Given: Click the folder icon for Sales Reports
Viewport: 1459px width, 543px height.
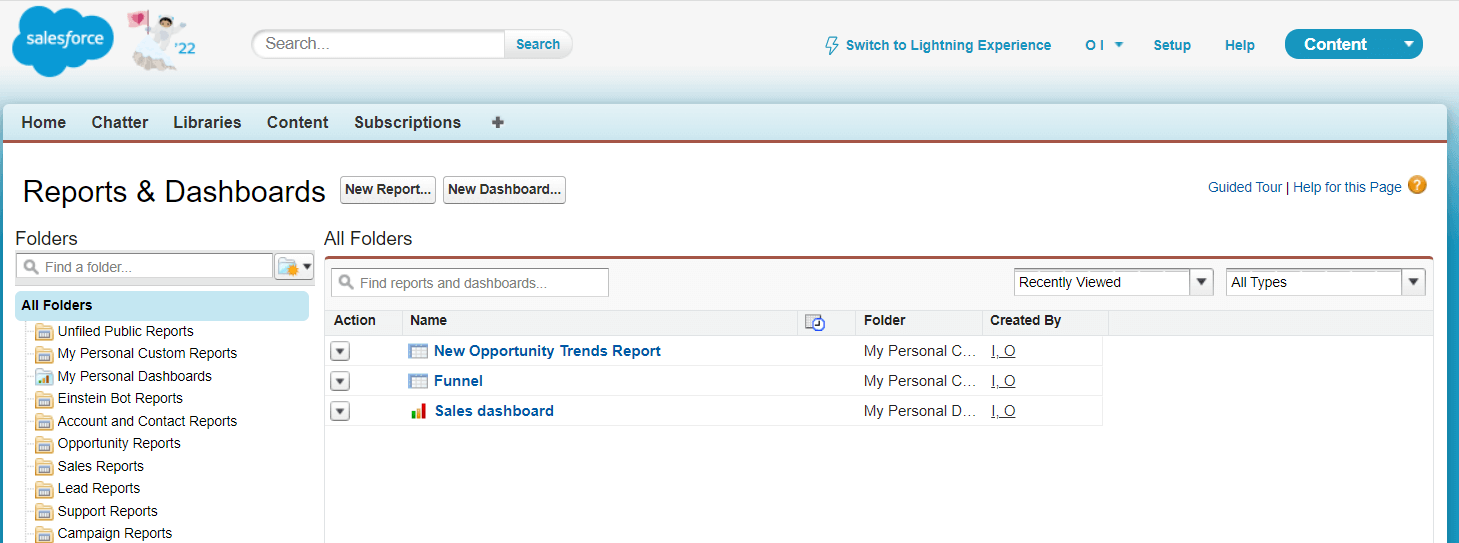Looking at the screenshot, I should [x=44, y=466].
